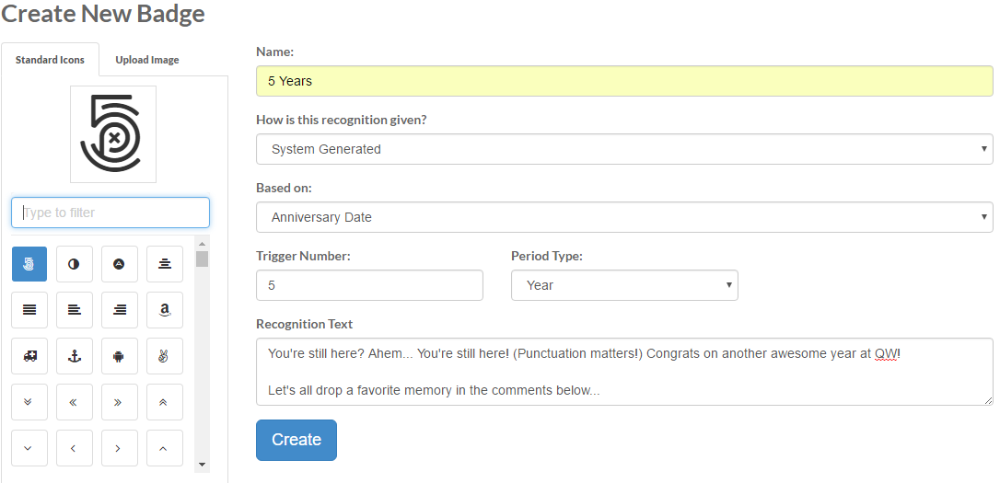The image size is (1000, 483).
Task: Select the ambulance icon
Action: tap(29, 356)
